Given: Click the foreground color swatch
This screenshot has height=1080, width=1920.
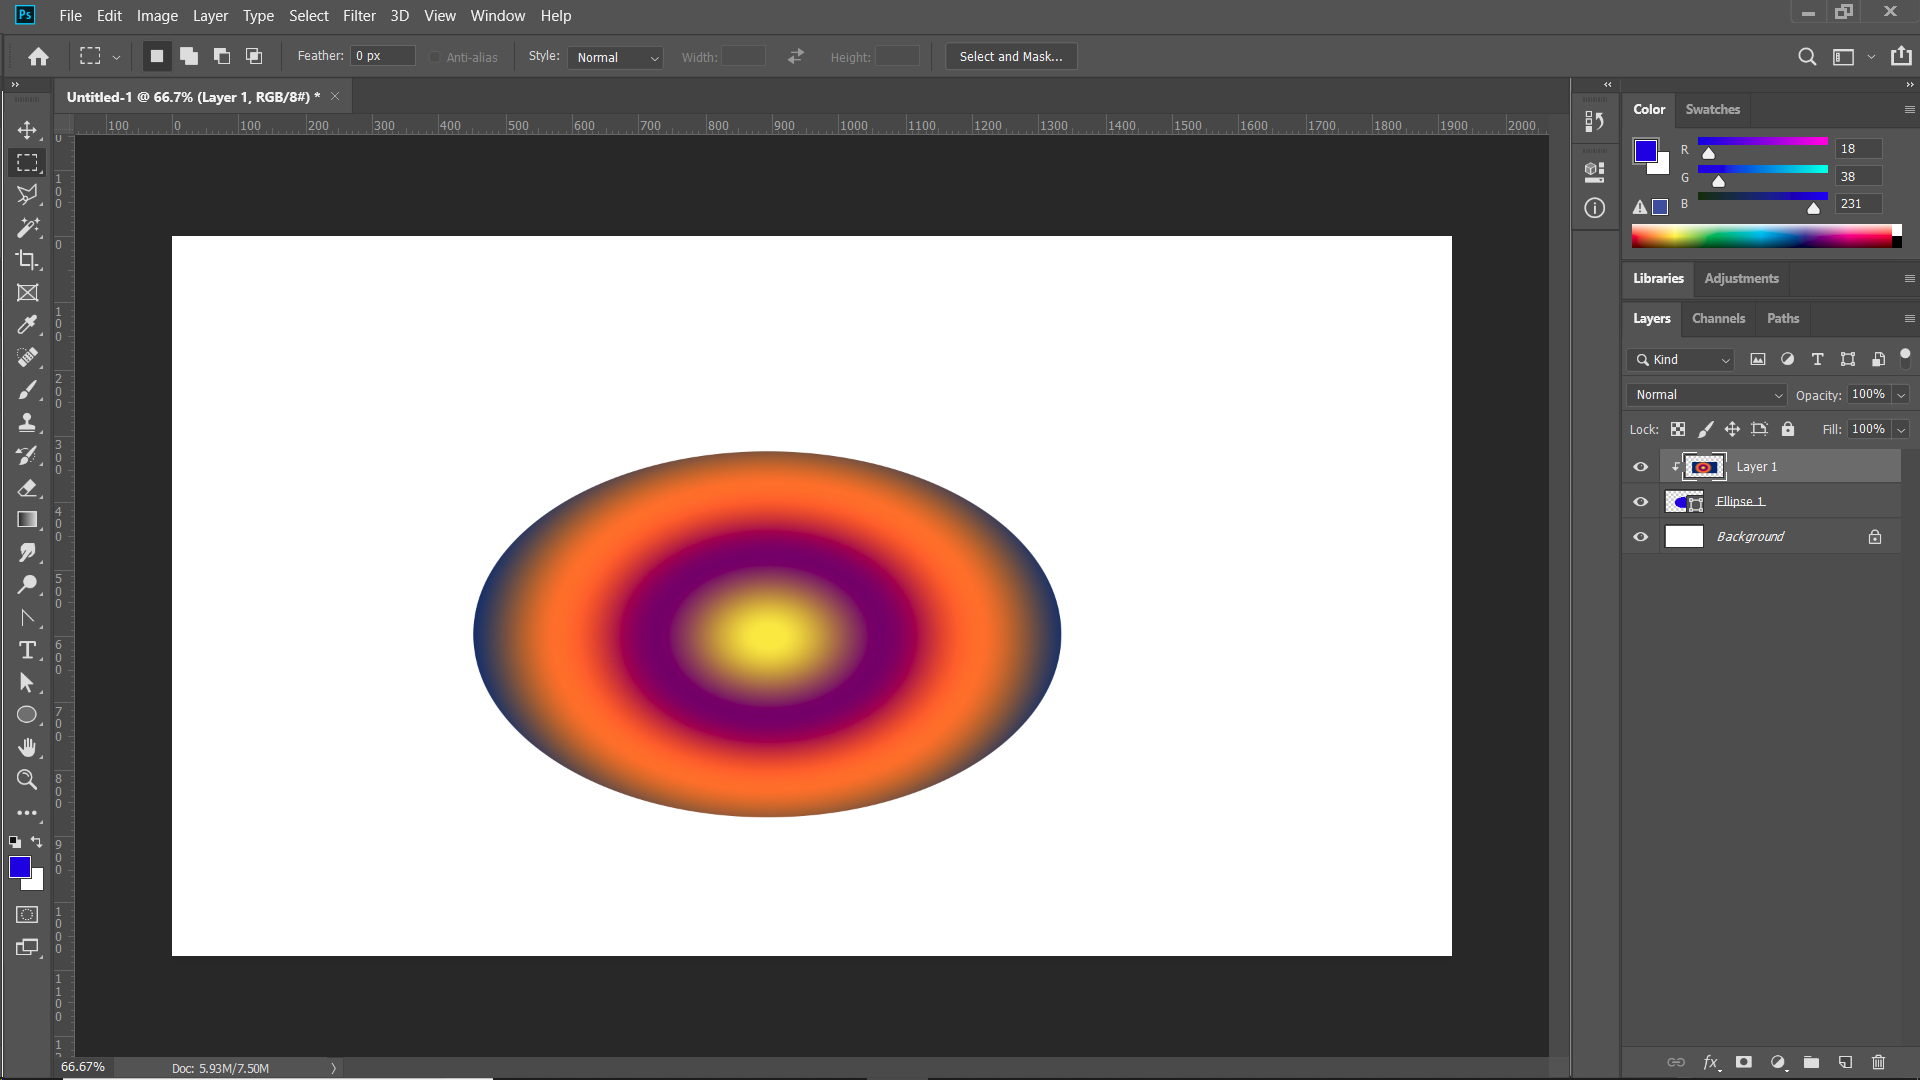Looking at the screenshot, I should point(20,867).
